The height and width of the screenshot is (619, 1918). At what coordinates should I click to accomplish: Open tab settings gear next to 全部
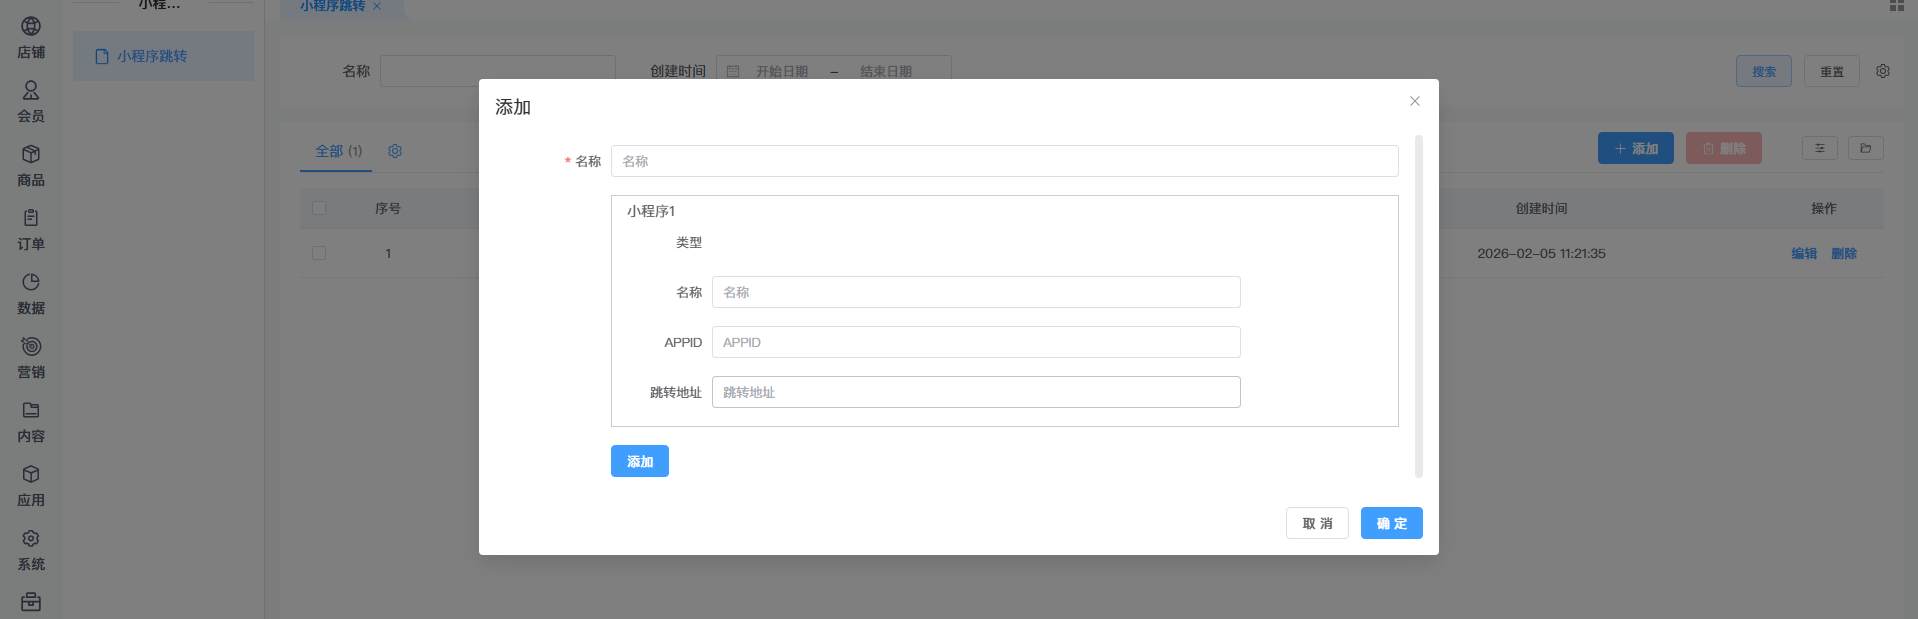point(395,151)
